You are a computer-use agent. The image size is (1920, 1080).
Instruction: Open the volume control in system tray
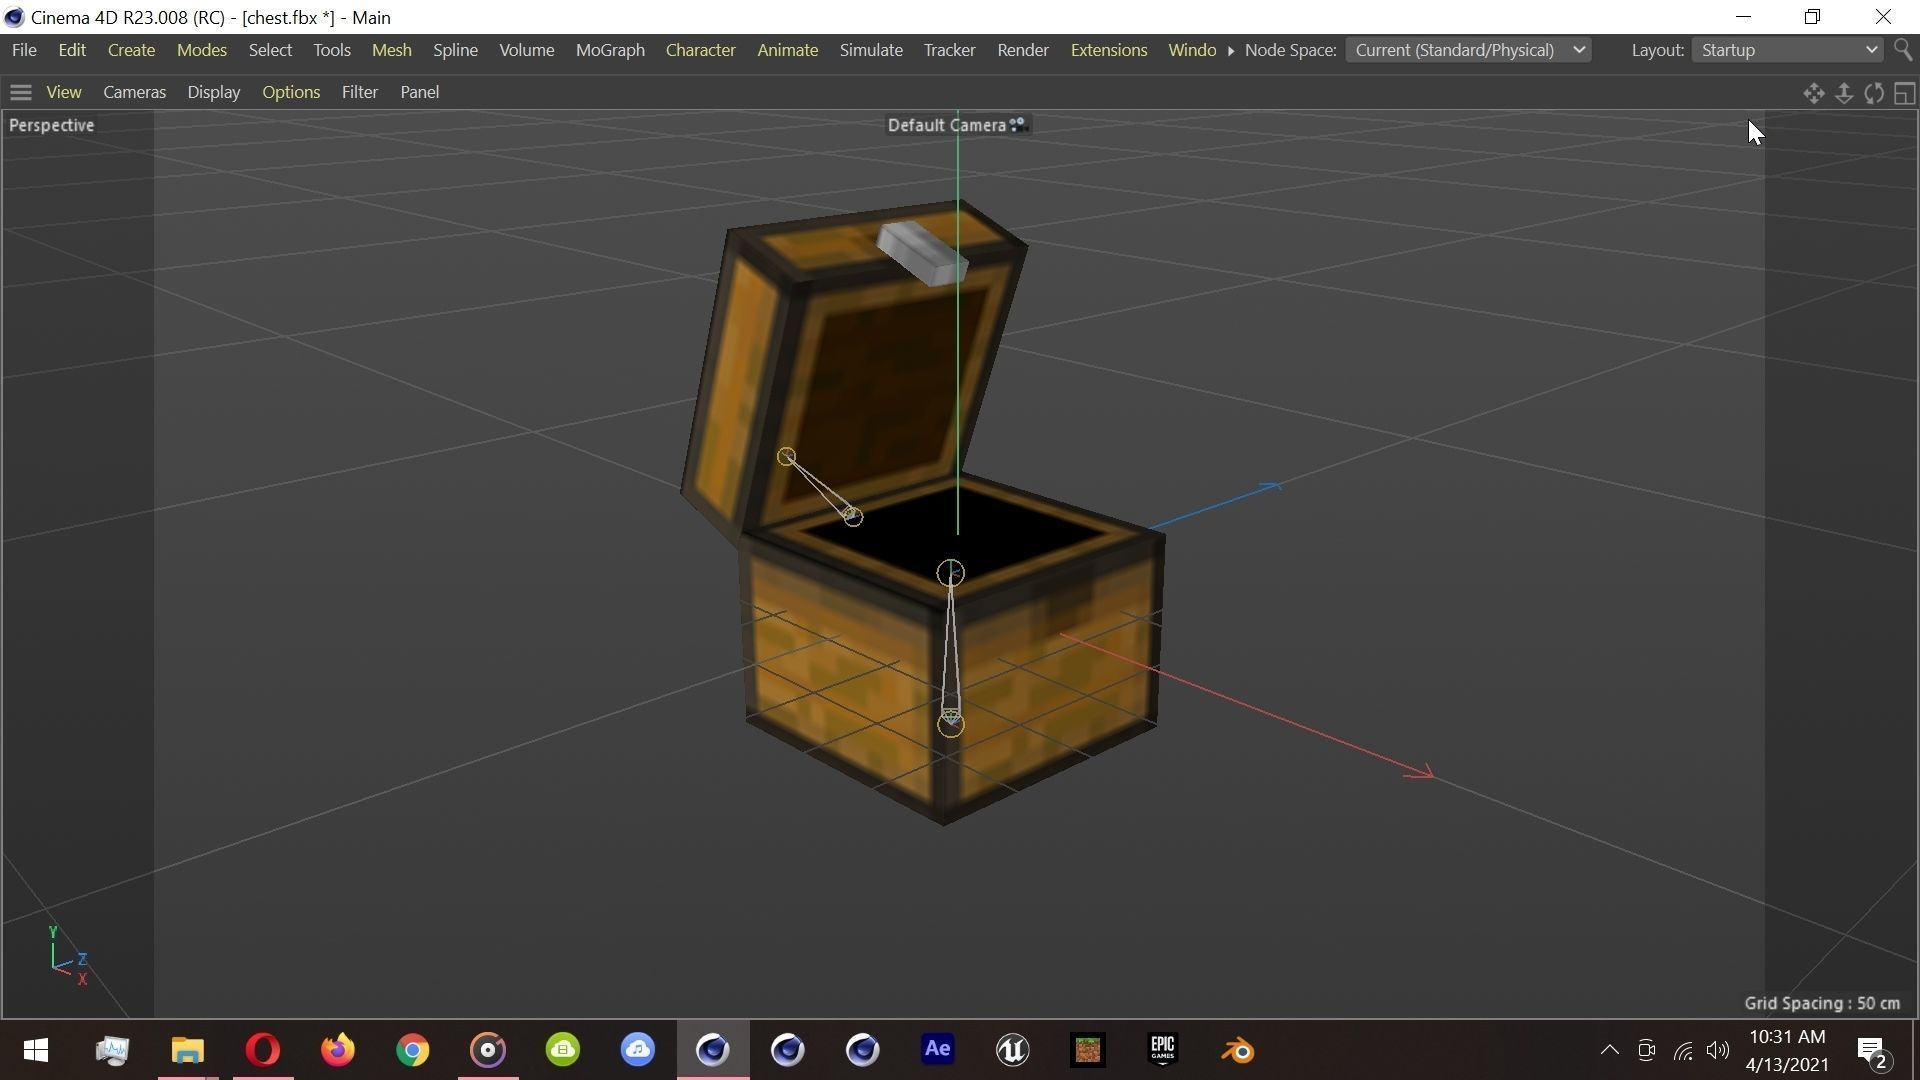(x=1718, y=1050)
